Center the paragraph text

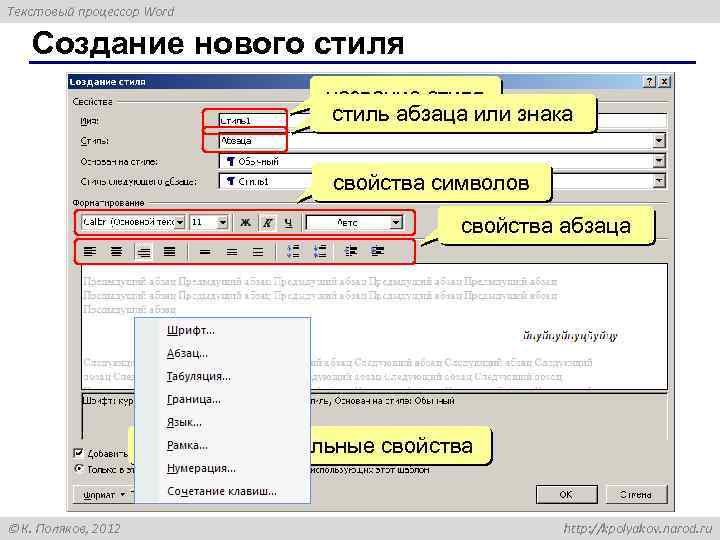point(117,251)
